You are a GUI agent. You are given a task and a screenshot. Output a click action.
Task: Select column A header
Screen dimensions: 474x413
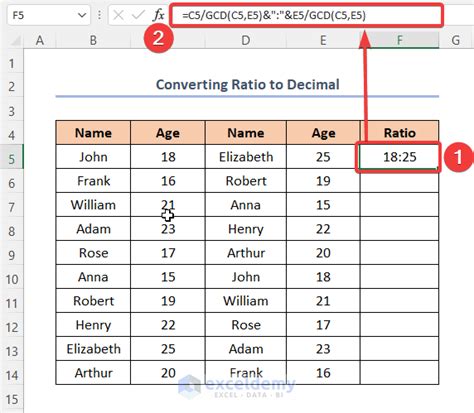pyautogui.click(x=40, y=40)
